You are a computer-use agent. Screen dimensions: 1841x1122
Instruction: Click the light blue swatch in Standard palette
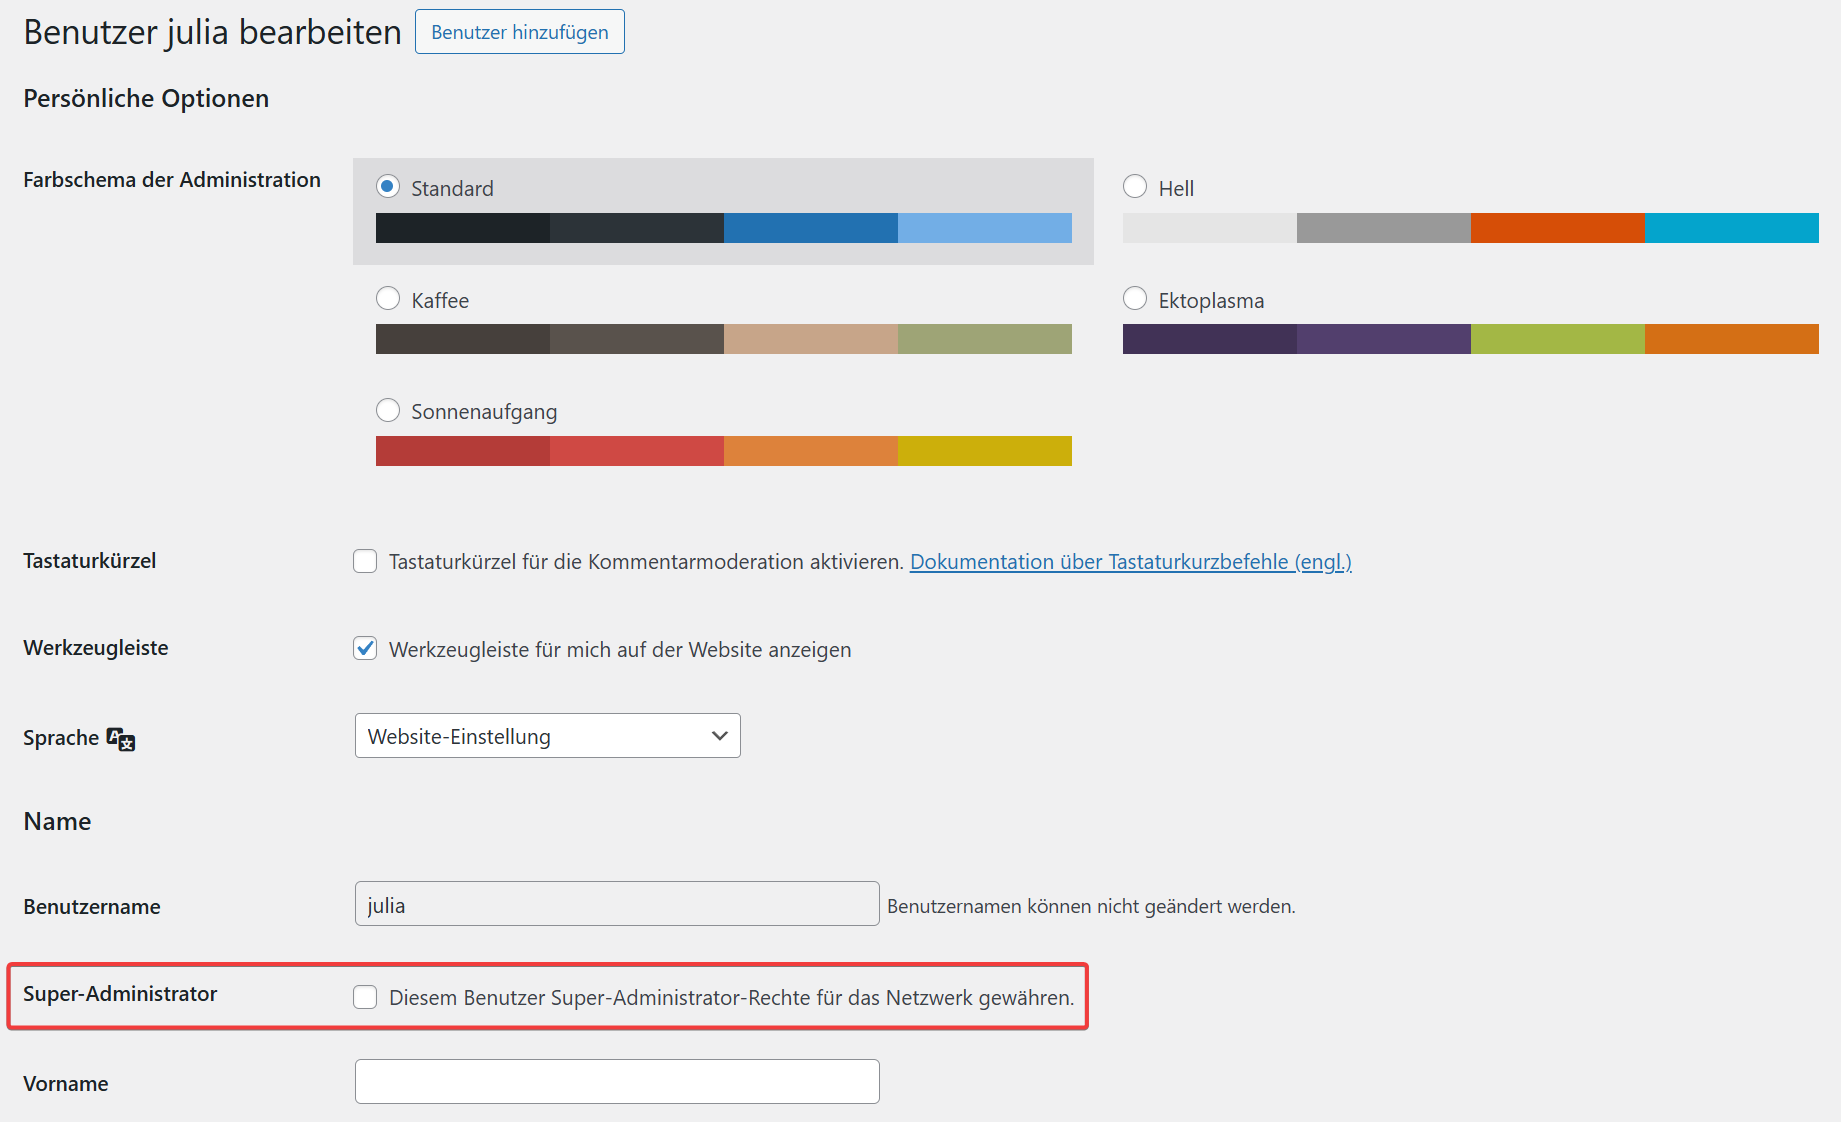tap(984, 228)
